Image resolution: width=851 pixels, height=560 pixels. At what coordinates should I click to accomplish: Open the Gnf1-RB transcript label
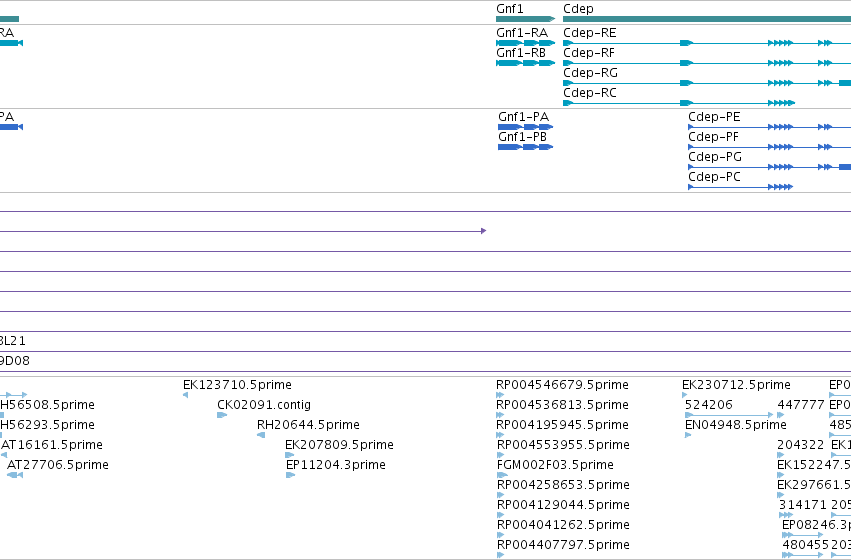pos(521,53)
